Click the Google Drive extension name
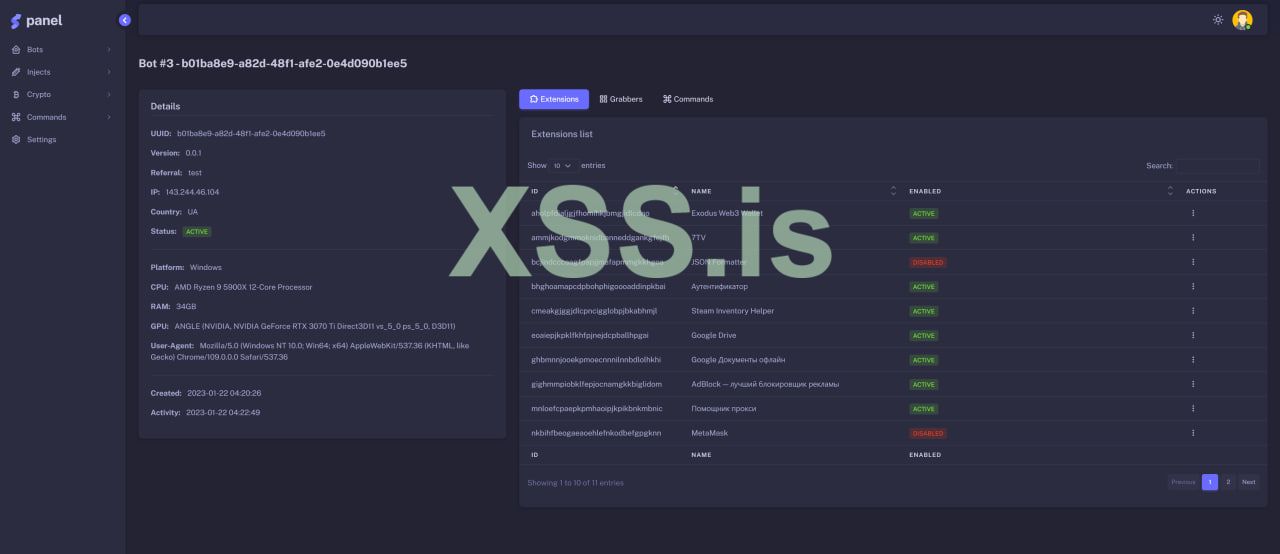The image size is (1280, 554). [x=713, y=335]
